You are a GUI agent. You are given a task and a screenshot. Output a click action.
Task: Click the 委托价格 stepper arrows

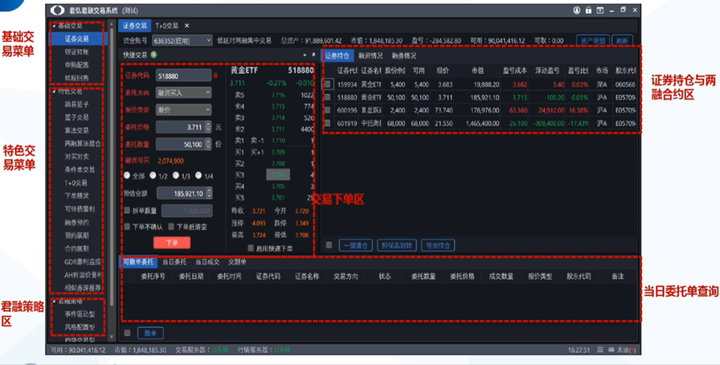(208, 127)
